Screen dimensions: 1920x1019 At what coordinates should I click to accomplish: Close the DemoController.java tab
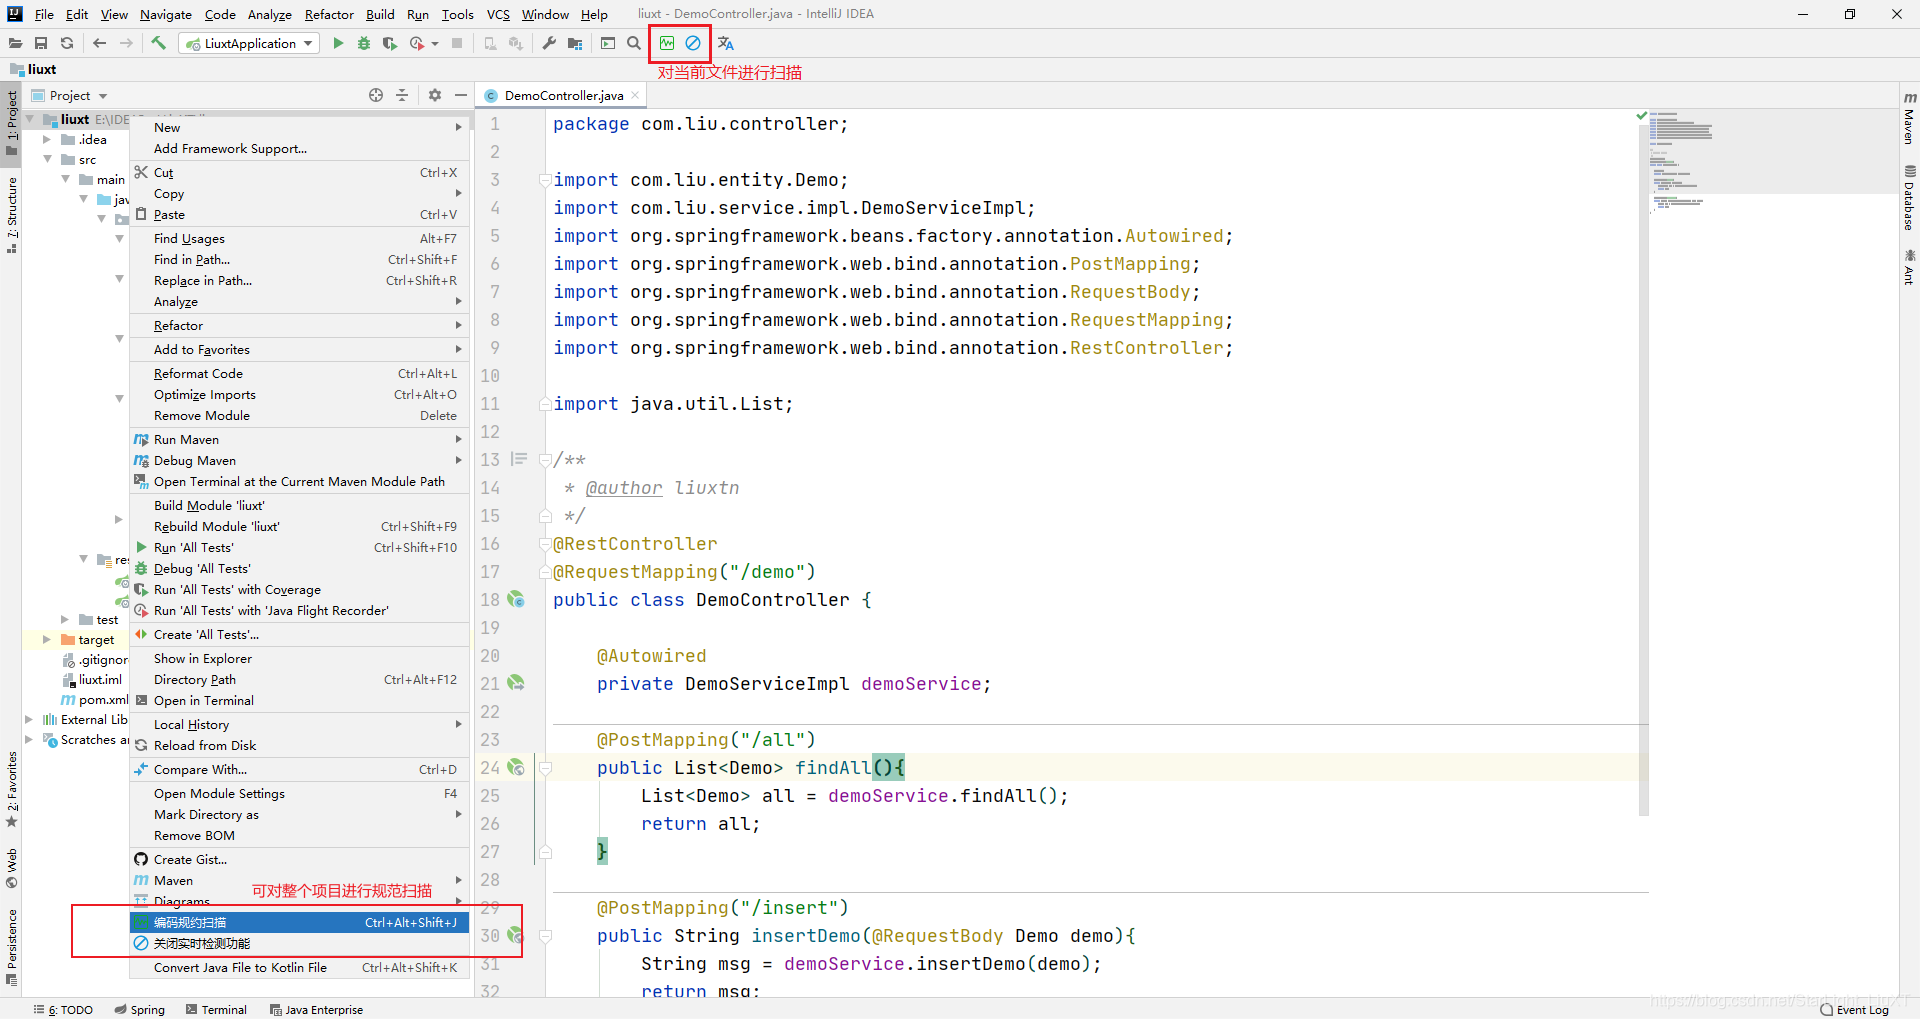[635, 95]
